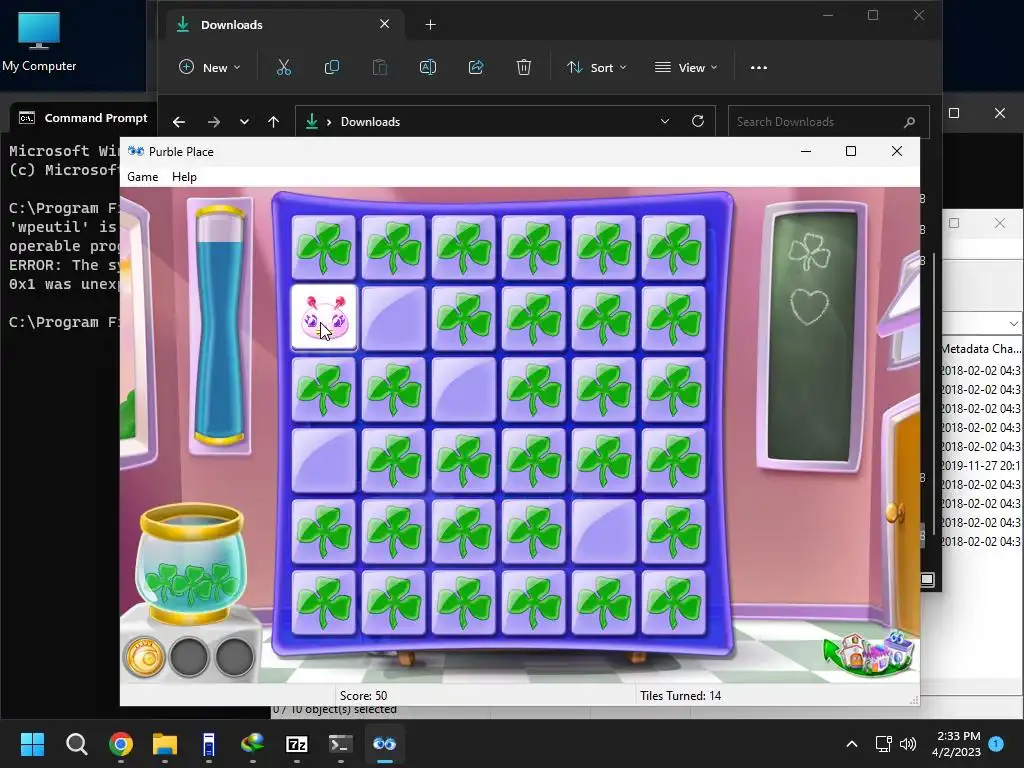Click Downloads in the address breadcrumb
Screen dimensions: 1024x768
tap(370, 121)
